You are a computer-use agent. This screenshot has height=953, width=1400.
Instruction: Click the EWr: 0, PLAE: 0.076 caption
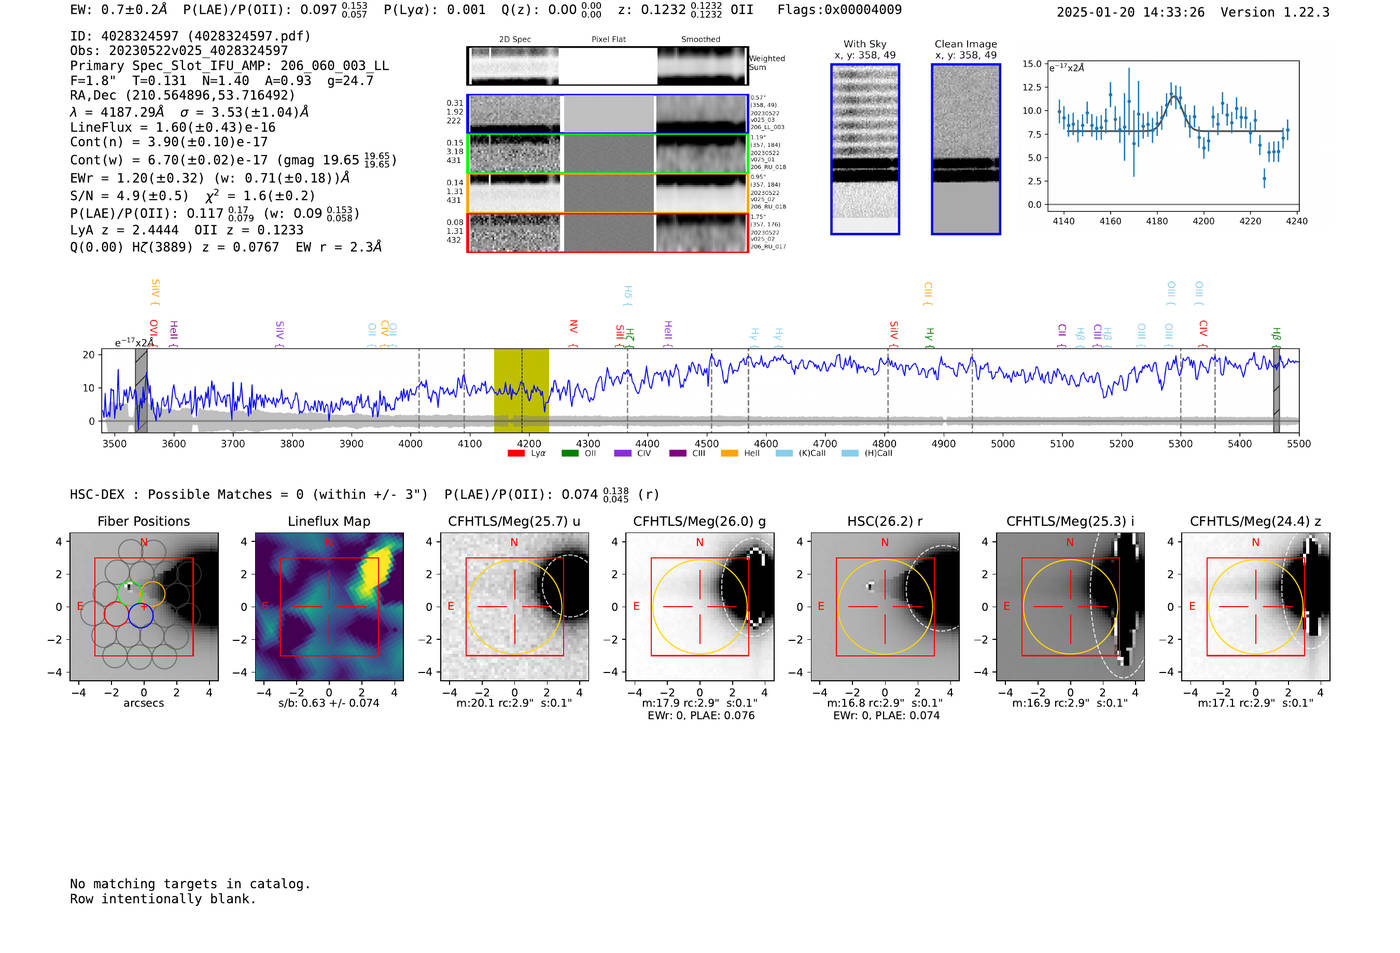click(x=700, y=716)
